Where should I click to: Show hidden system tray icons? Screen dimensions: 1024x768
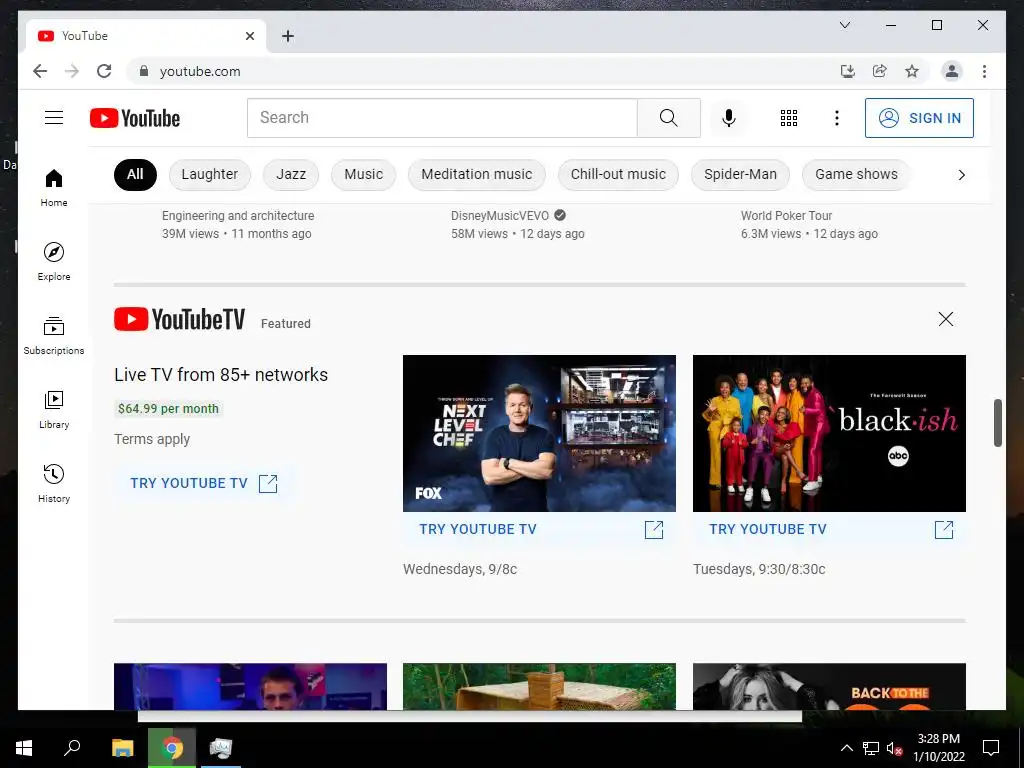click(x=846, y=748)
